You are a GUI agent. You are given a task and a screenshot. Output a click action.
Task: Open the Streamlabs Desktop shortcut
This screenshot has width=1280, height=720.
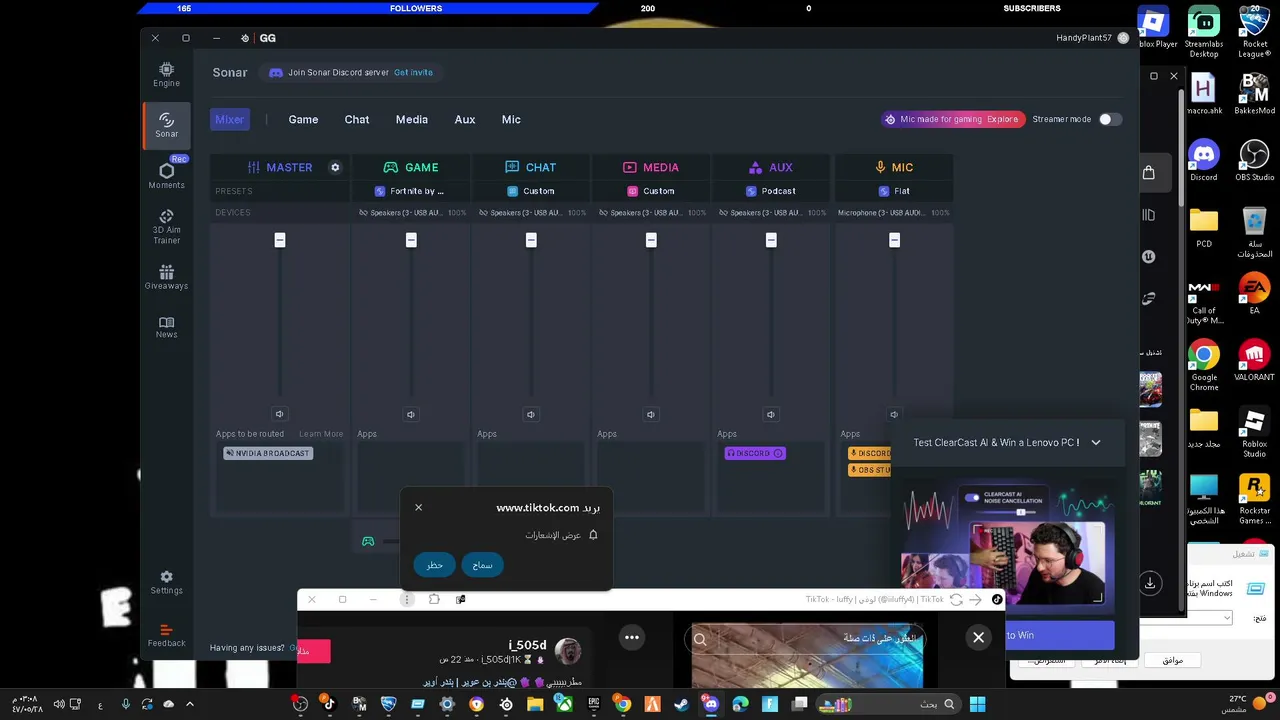tap(1204, 32)
